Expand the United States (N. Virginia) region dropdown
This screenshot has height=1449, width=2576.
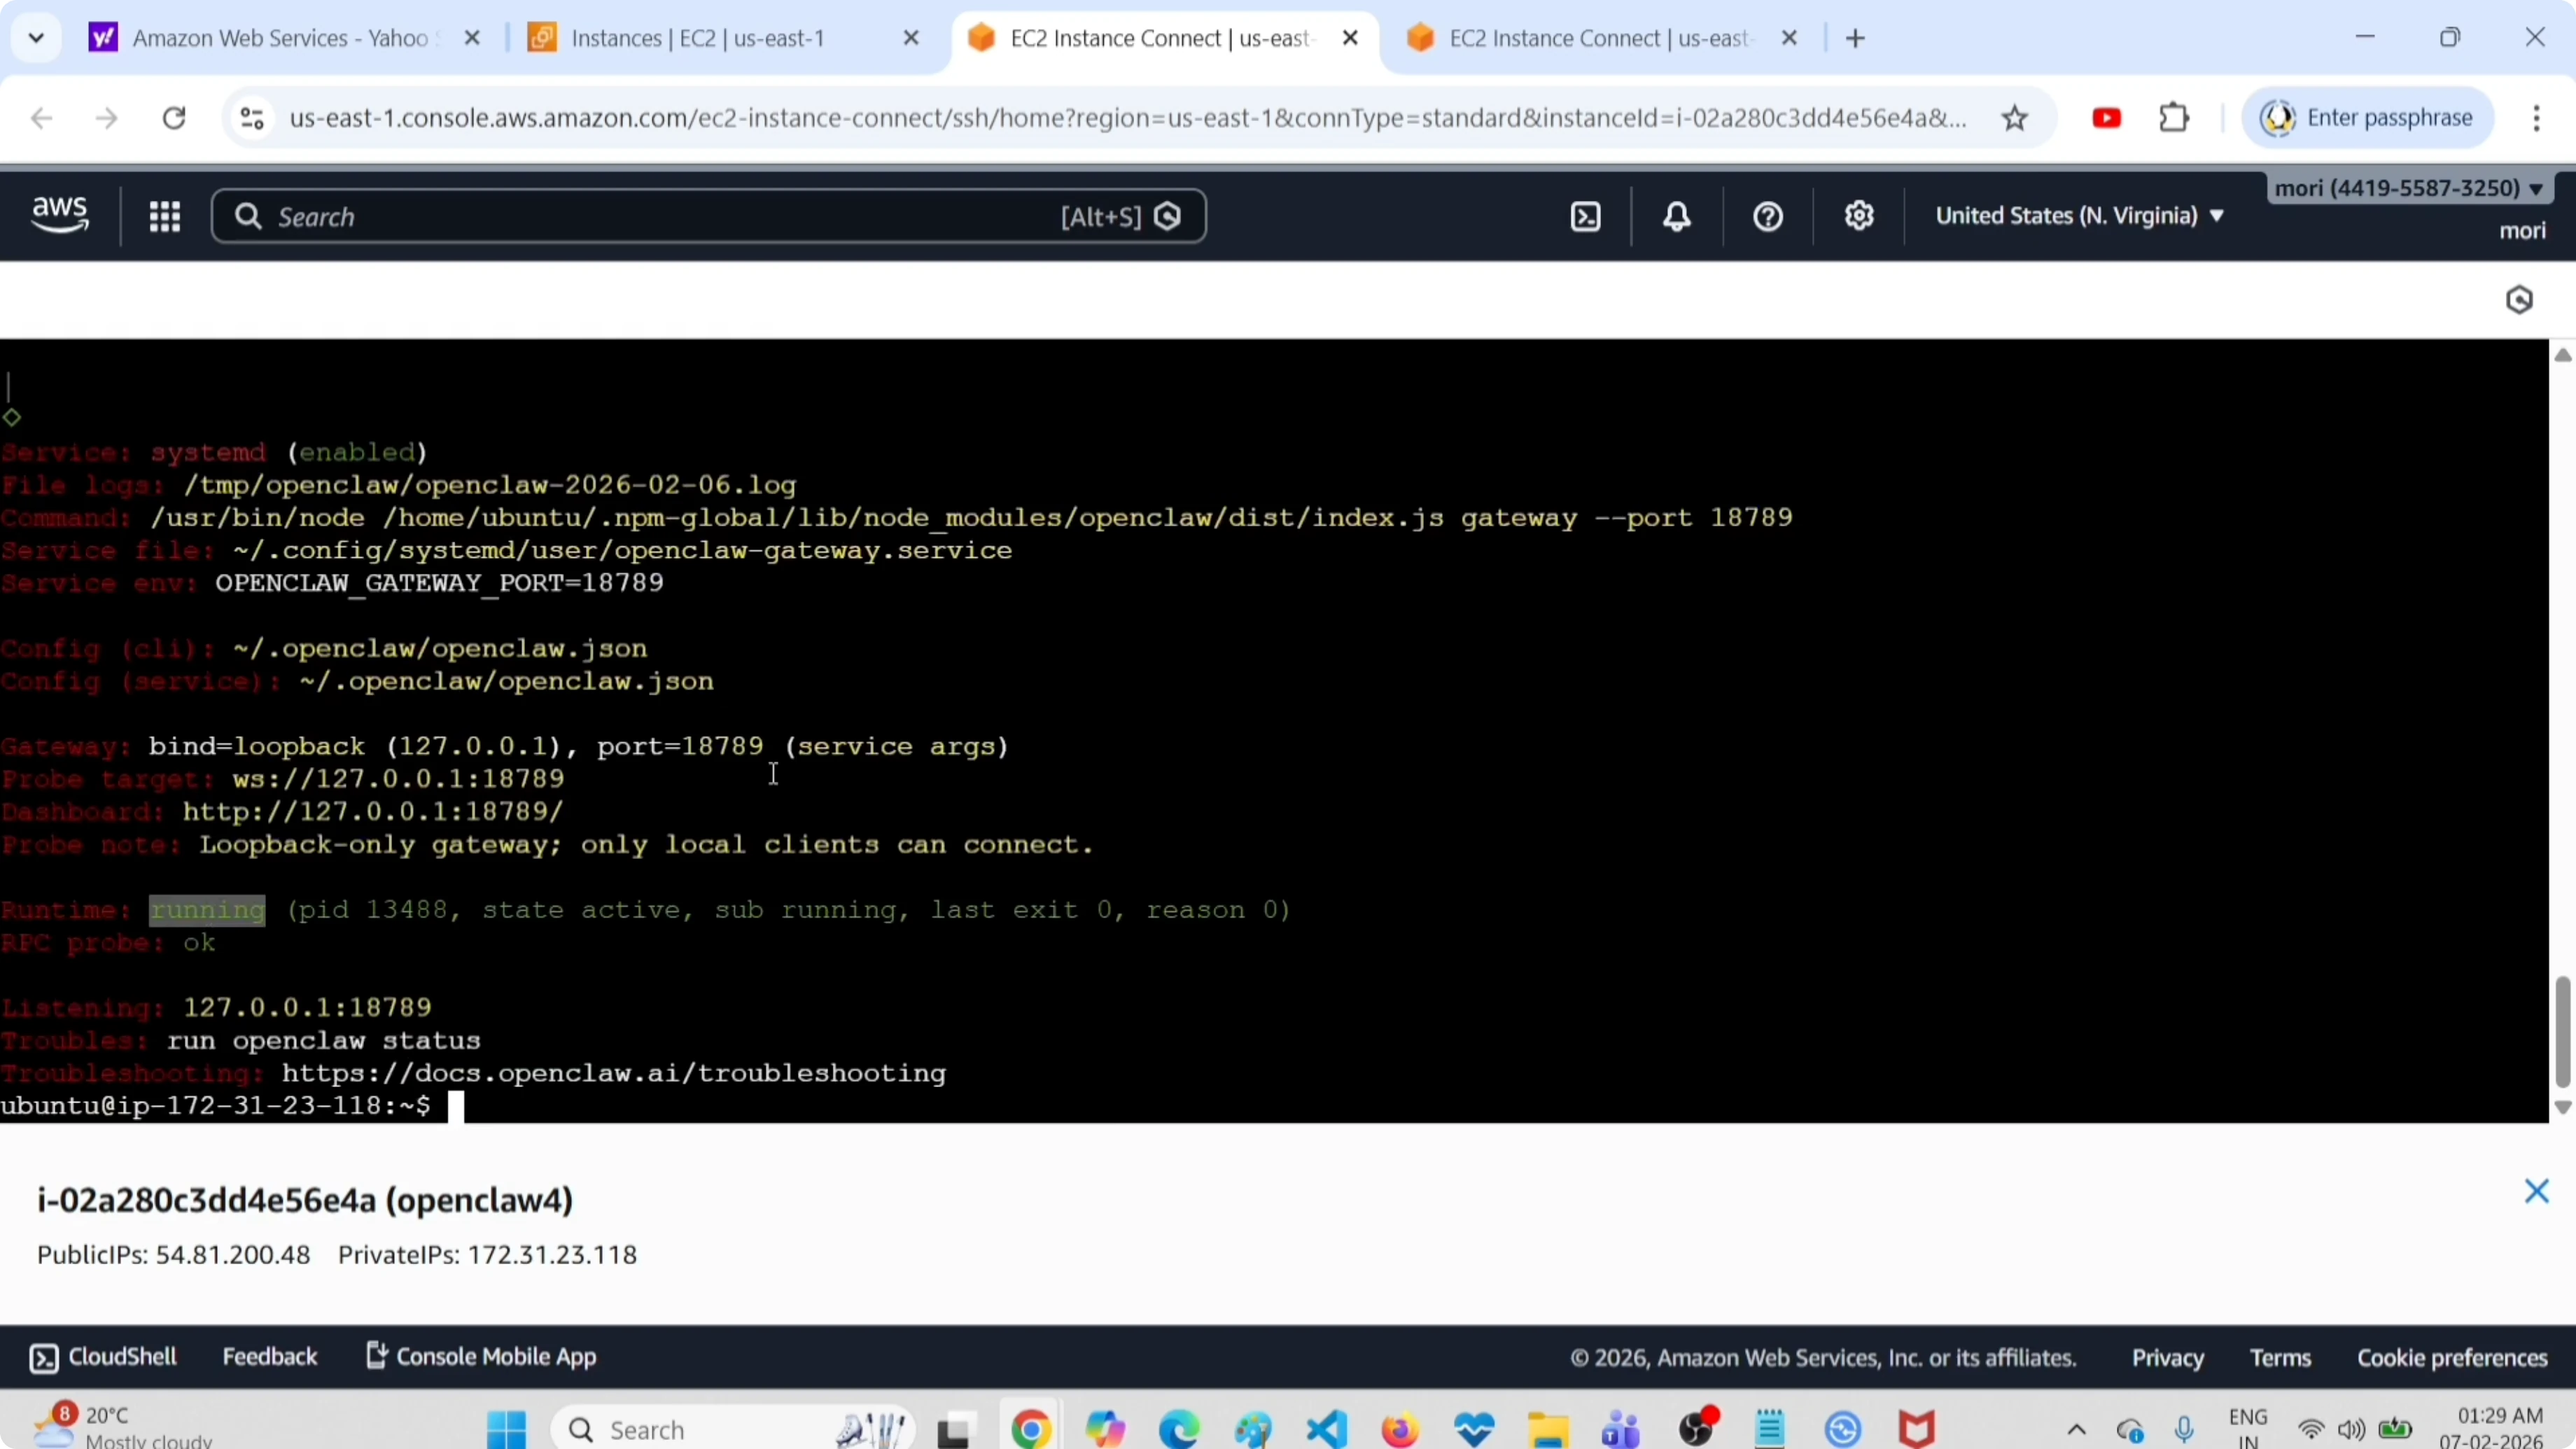pyautogui.click(x=2080, y=216)
